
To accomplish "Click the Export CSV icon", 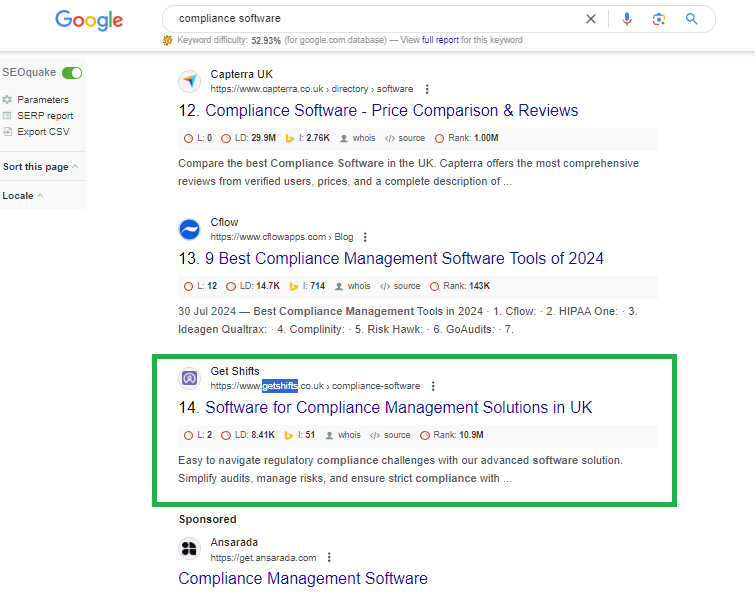I will [7, 131].
